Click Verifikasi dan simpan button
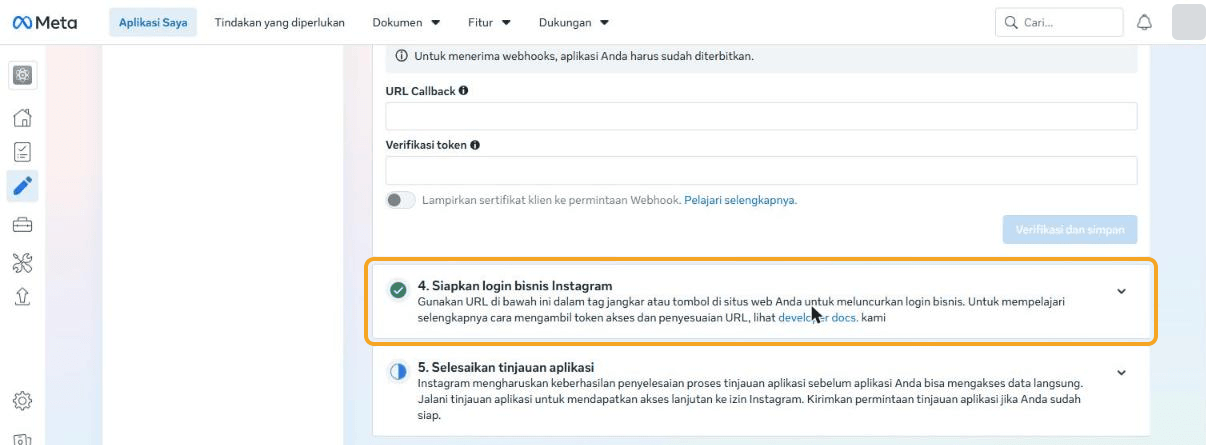 pyautogui.click(x=1070, y=229)
